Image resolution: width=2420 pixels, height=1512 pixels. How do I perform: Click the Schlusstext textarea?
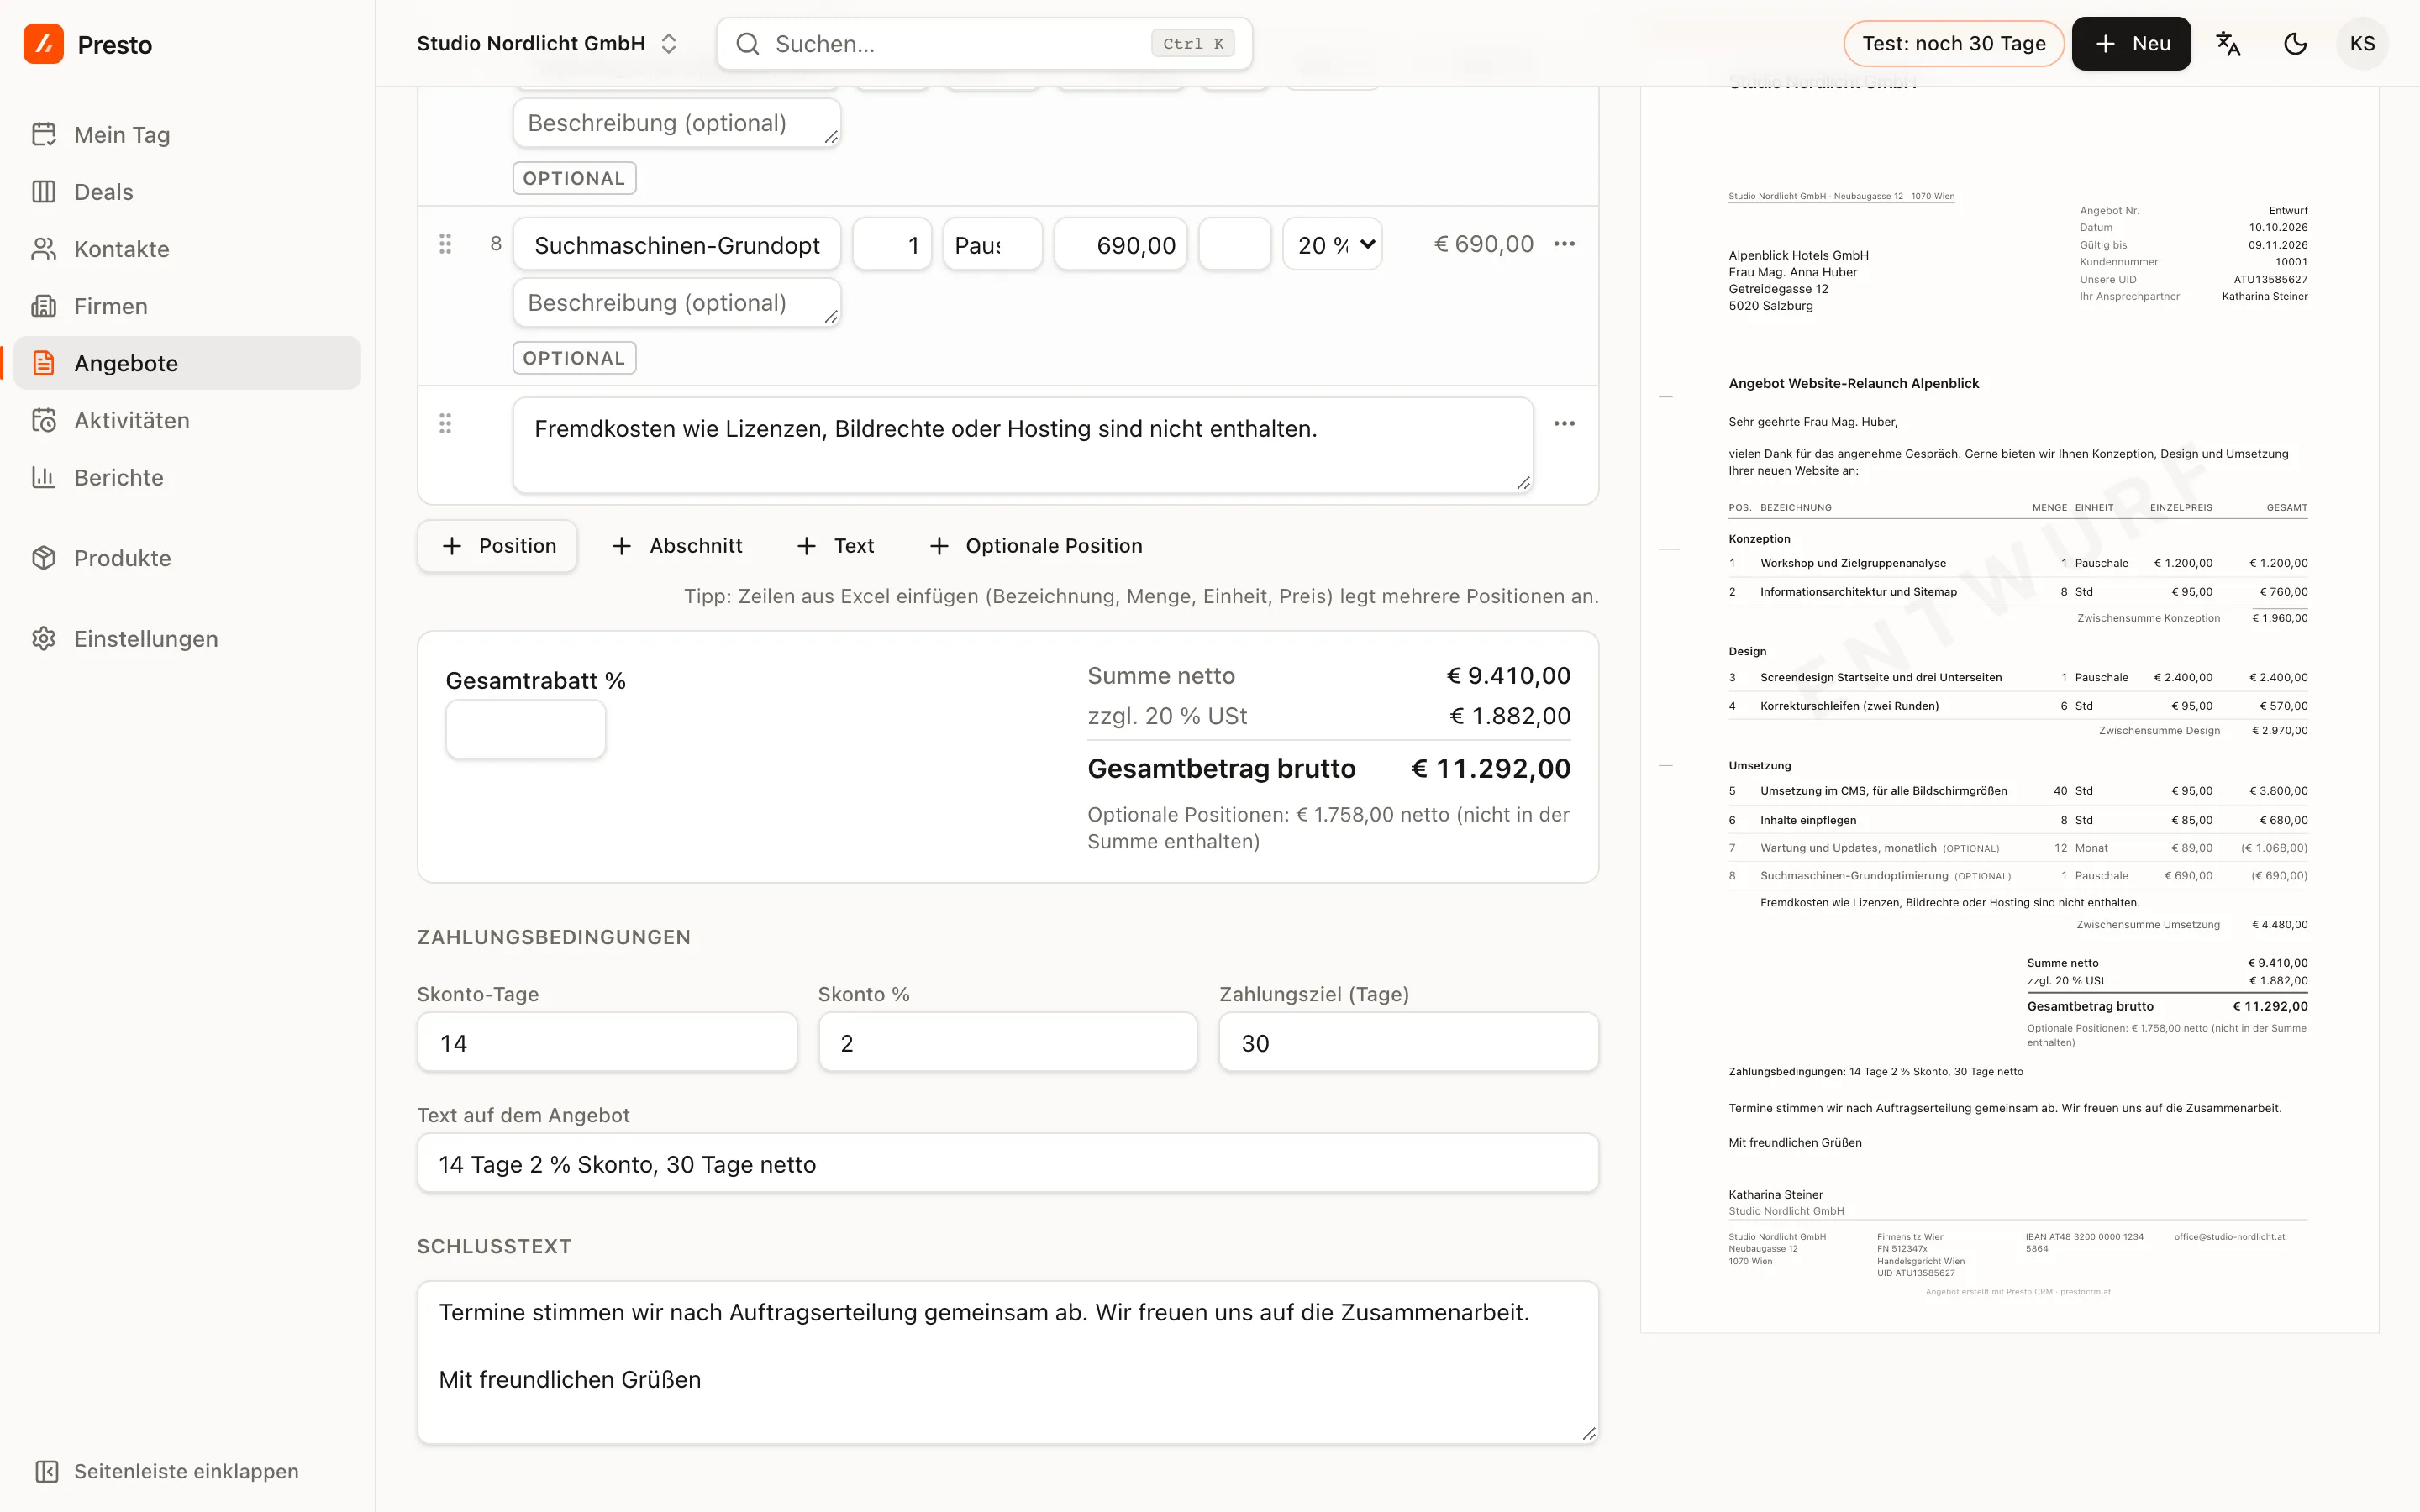tap(1007, 1363)
